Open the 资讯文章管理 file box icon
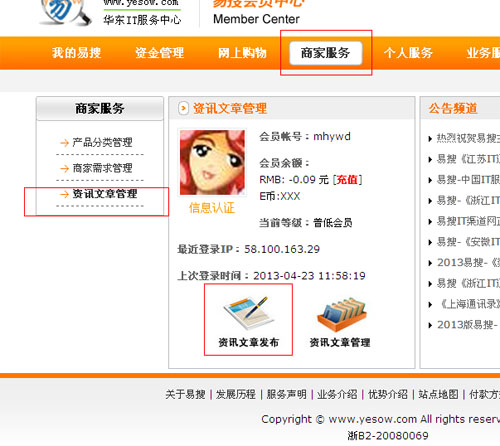500x446 pixels. pos(341,314)
